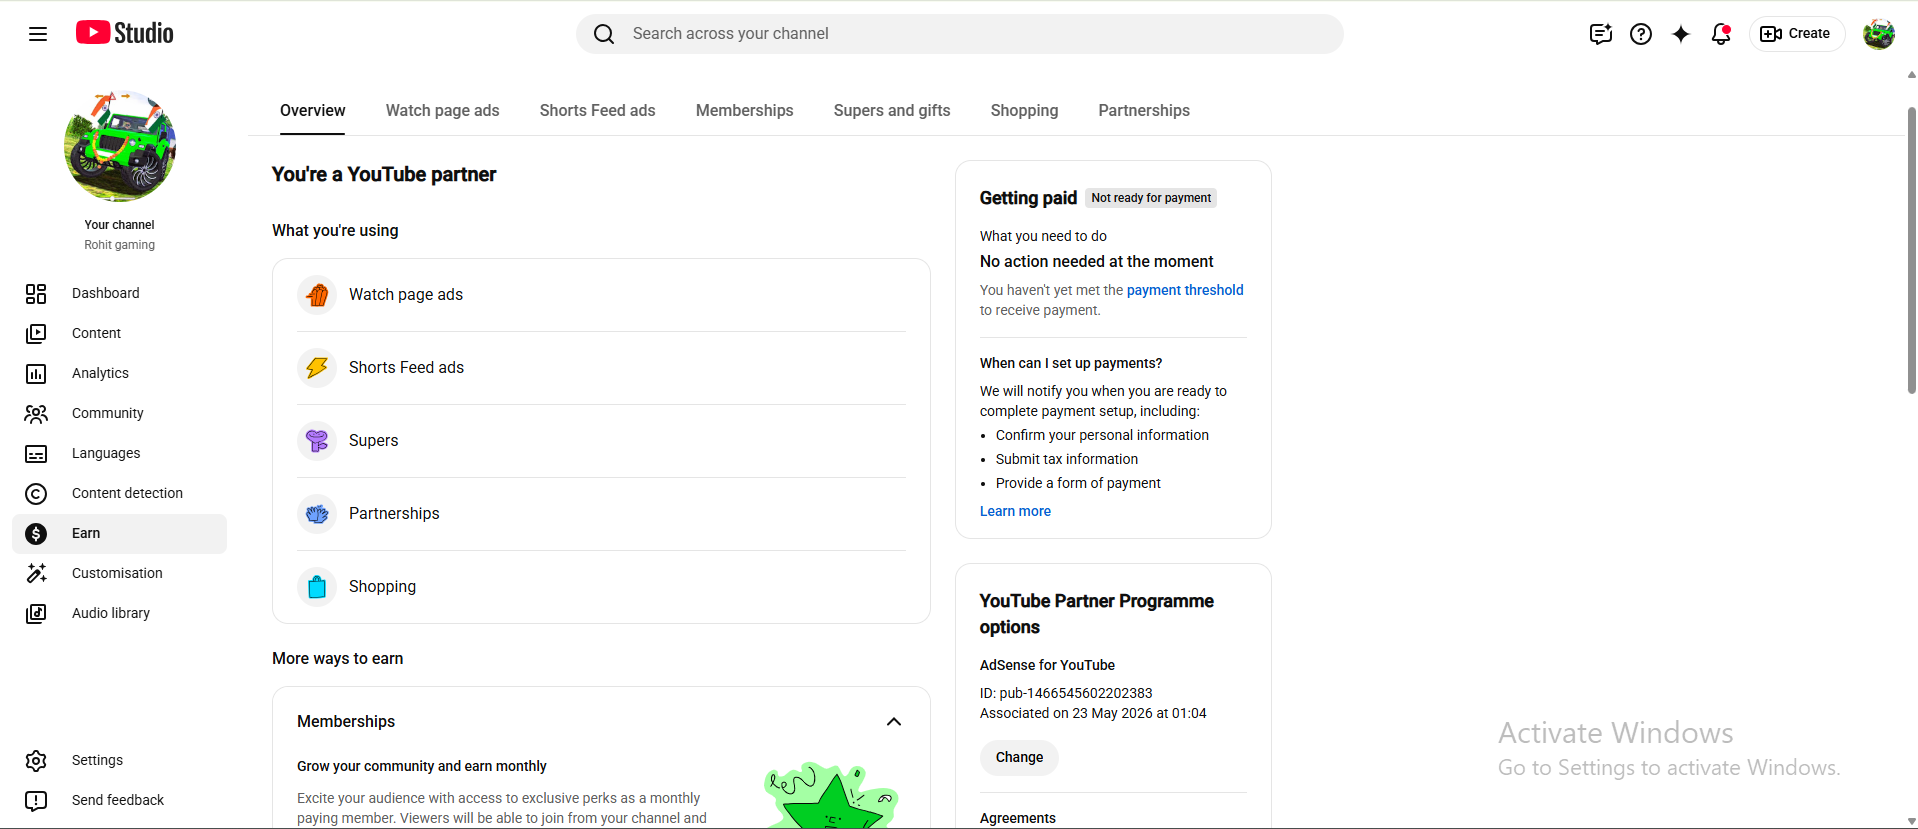Click Change AdSense account button
This screenshot has height=829, width=1918.
[1019, 757]
